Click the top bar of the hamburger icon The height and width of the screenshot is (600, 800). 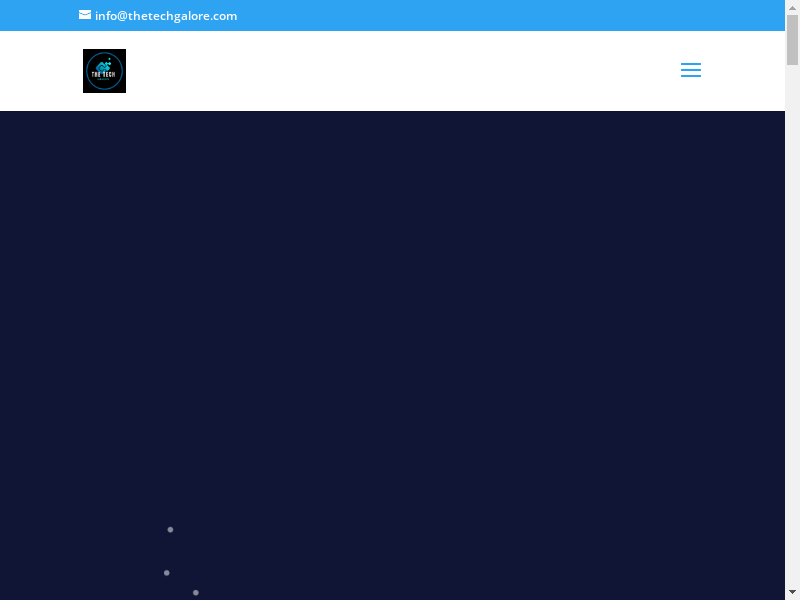click(x=690, y=64)
